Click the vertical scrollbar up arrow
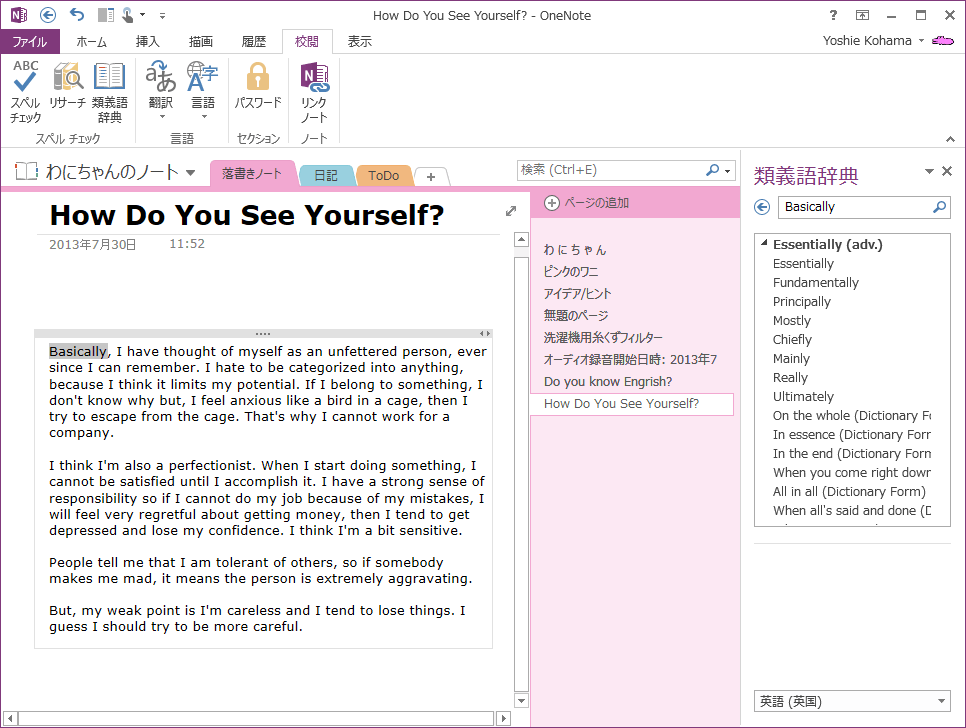 521,240
